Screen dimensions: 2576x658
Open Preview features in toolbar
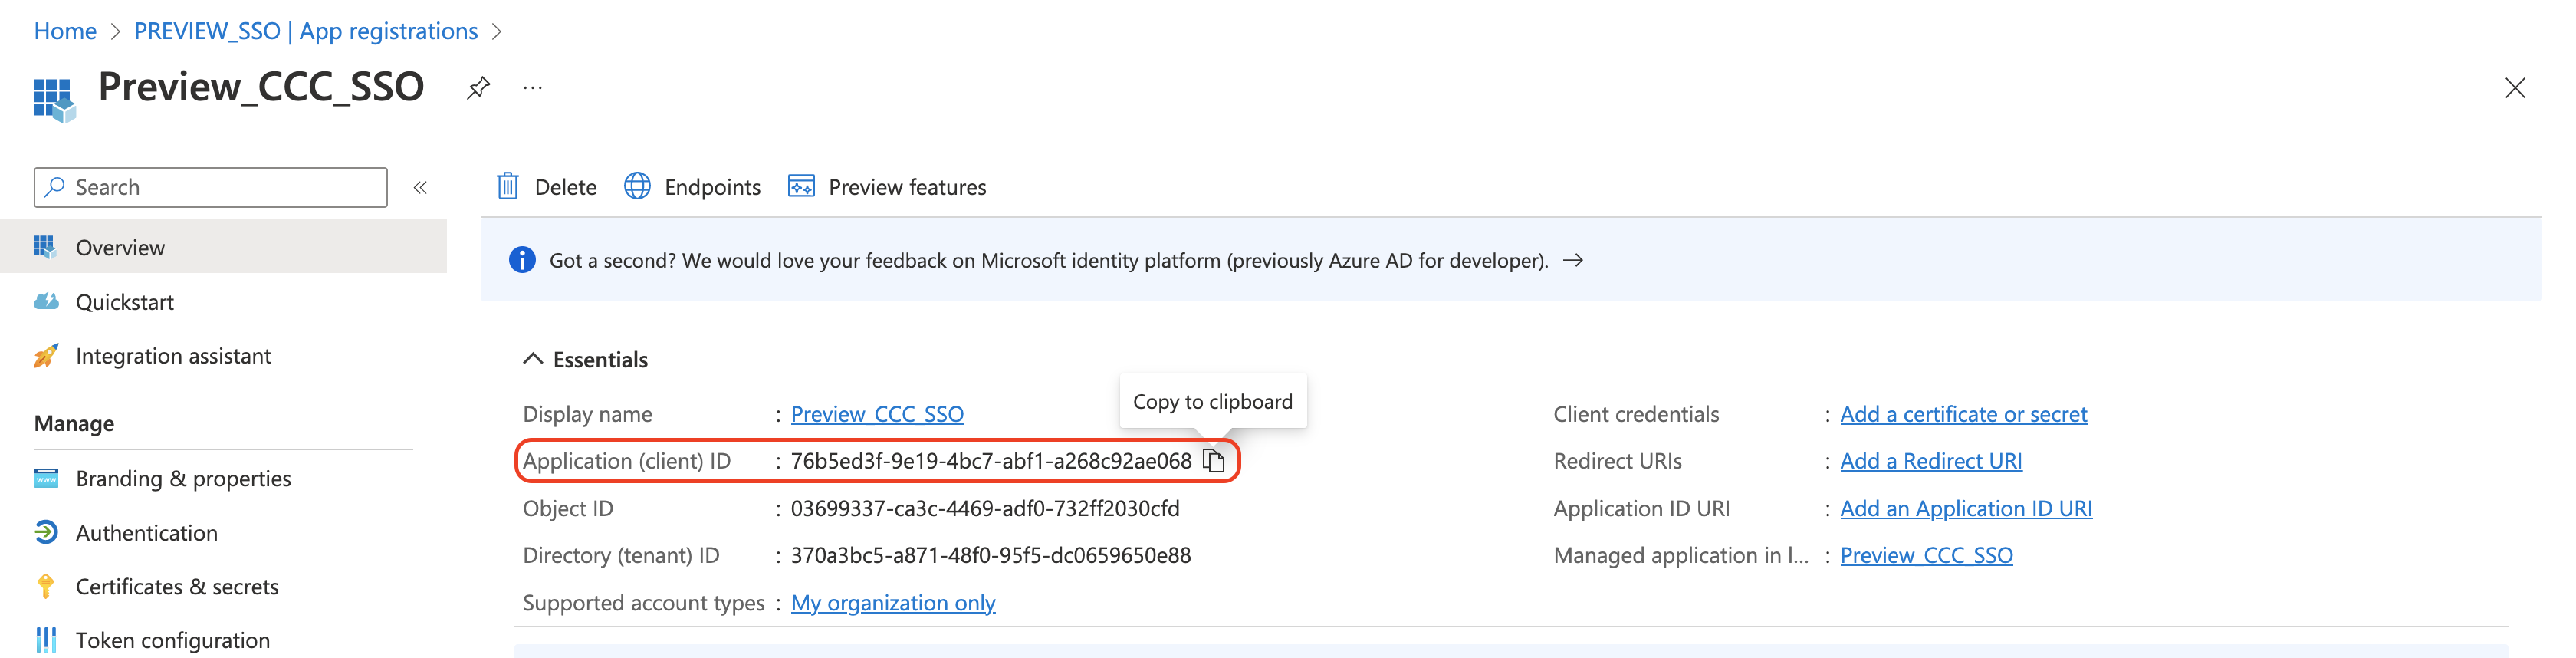[887, 187]
